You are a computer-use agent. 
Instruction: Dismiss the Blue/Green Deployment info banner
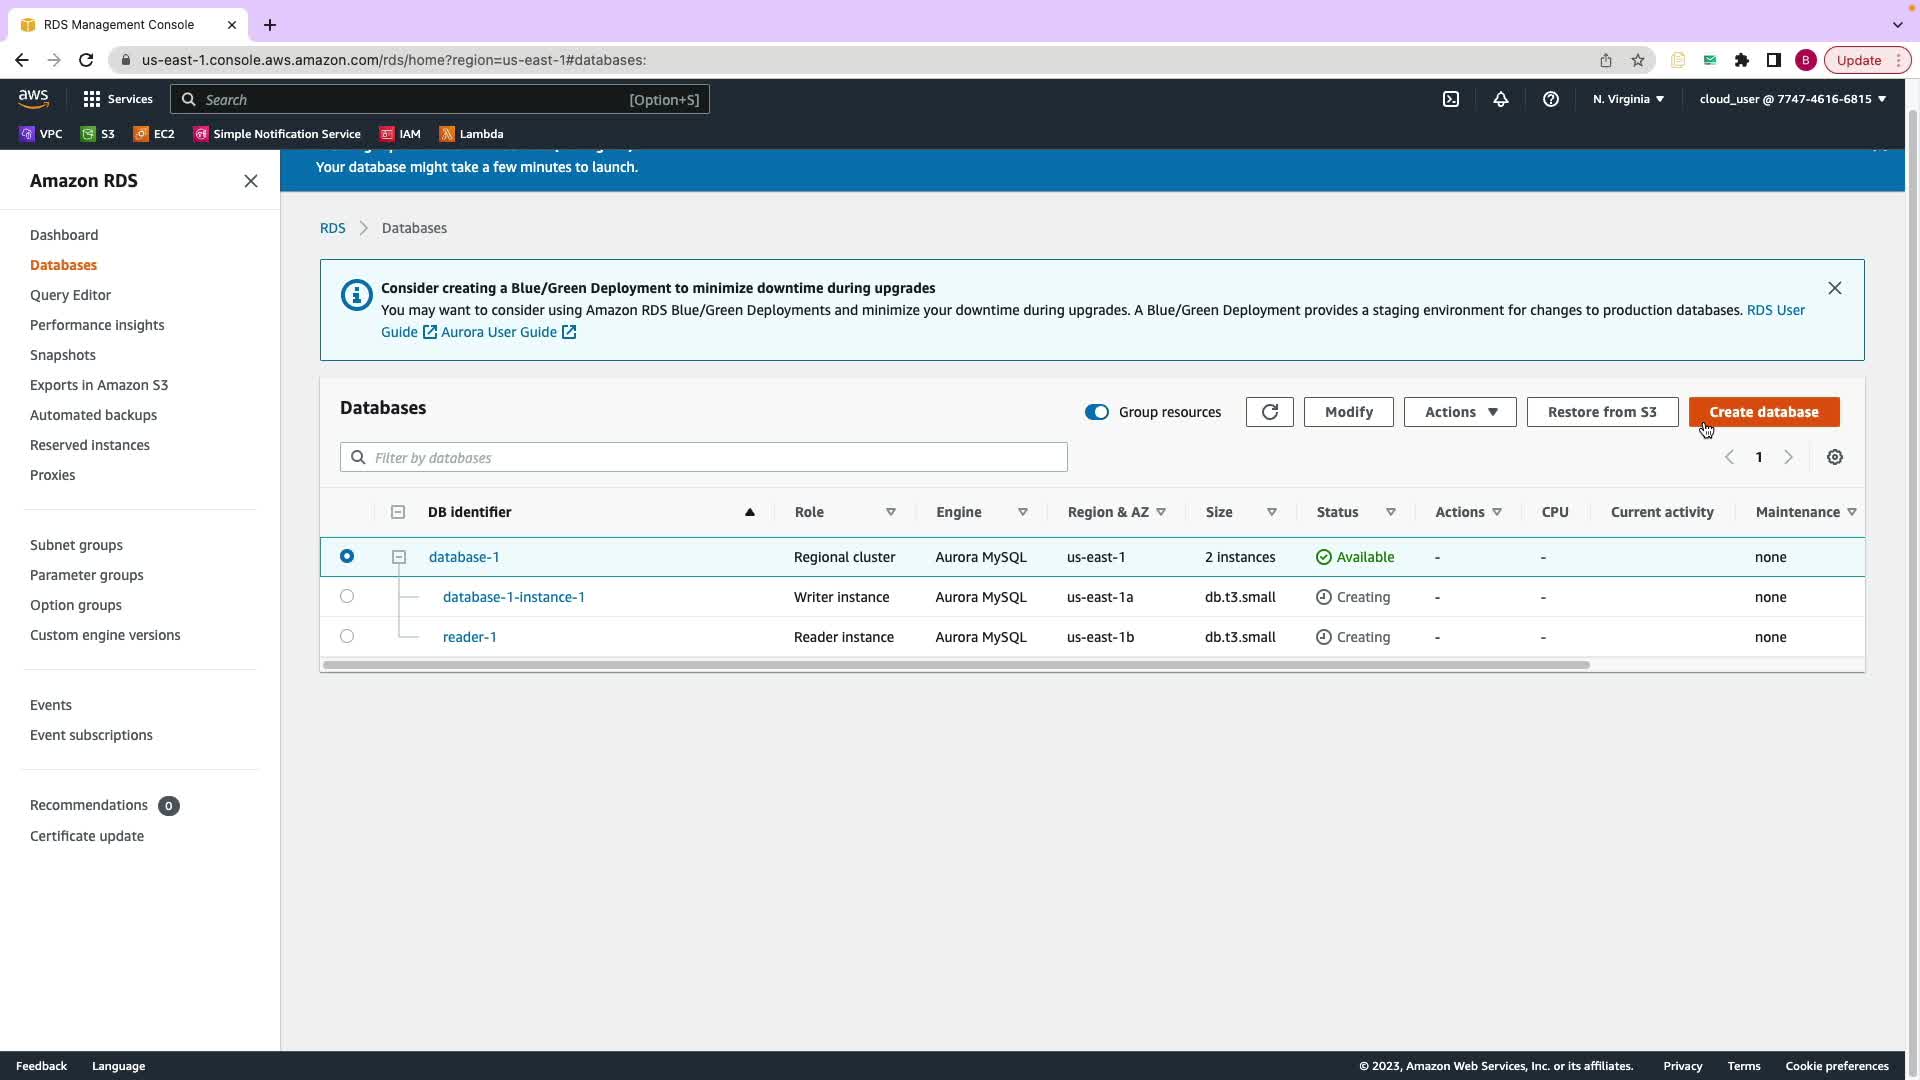coord(1835,288)
